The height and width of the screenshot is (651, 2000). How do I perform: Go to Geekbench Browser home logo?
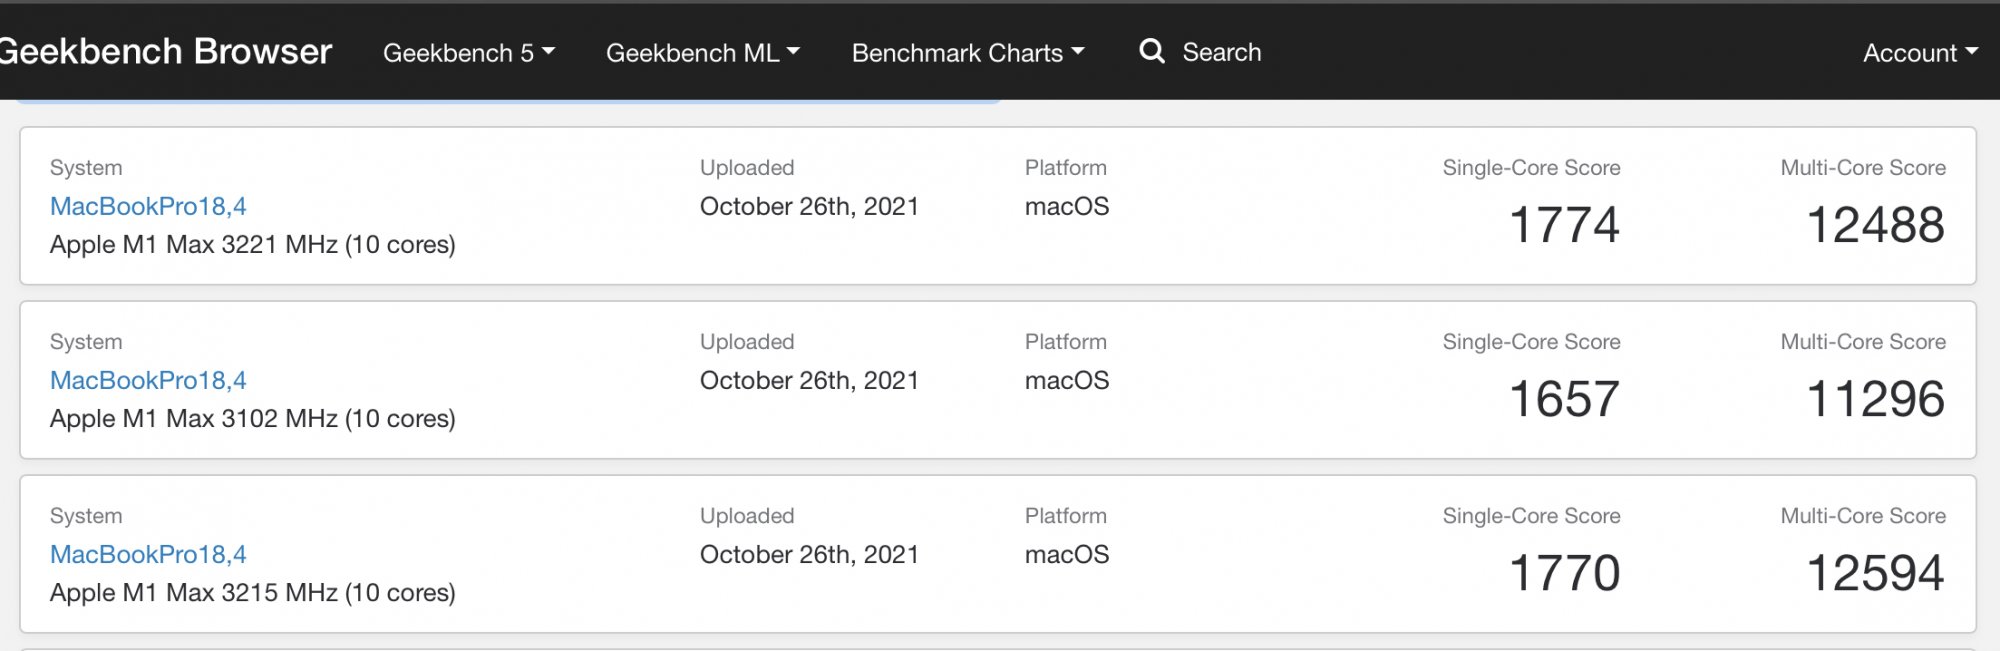click(165, 51)
